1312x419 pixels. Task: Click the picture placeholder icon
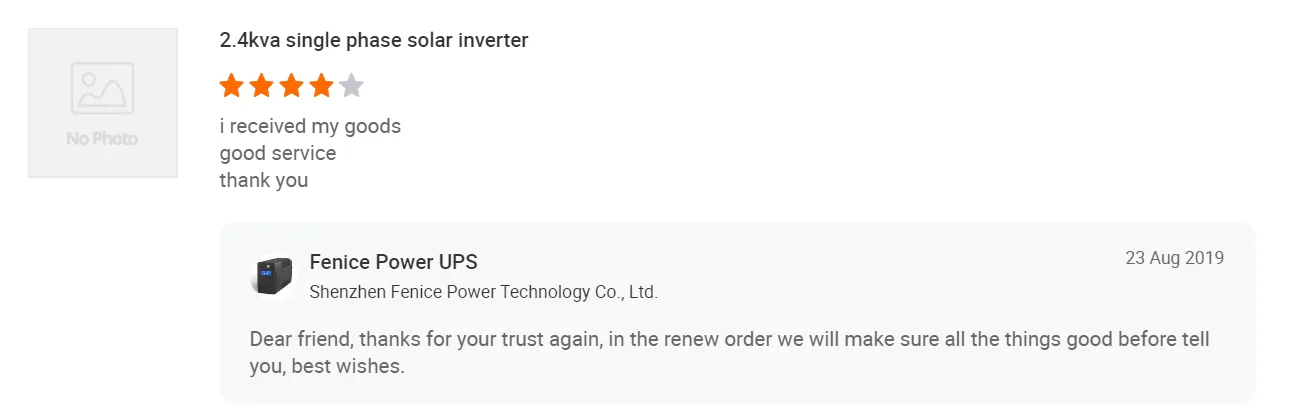(x=102, y=88)
